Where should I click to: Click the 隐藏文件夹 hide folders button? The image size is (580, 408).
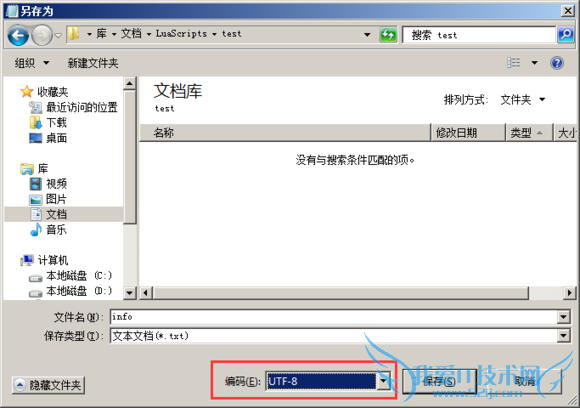[48, 385]
